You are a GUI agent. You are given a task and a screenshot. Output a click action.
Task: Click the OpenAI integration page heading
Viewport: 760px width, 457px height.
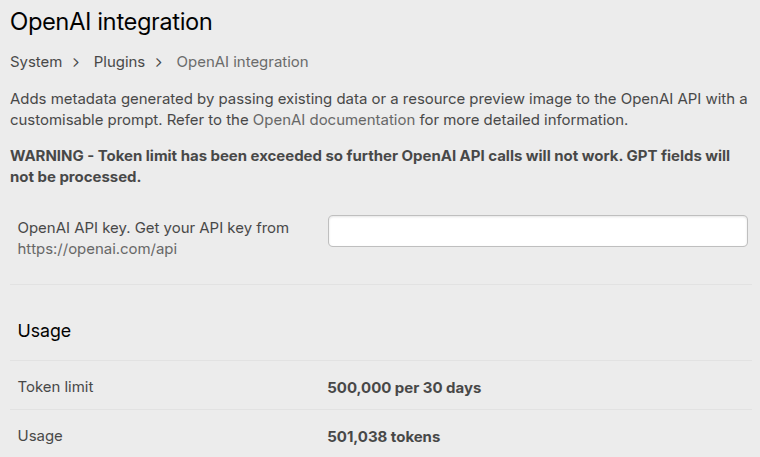111,21
